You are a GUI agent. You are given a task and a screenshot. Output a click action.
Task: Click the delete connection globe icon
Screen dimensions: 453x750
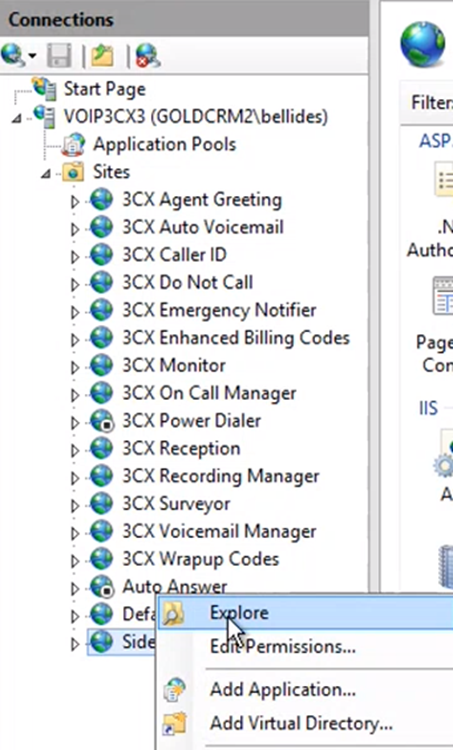pos(148,55)
